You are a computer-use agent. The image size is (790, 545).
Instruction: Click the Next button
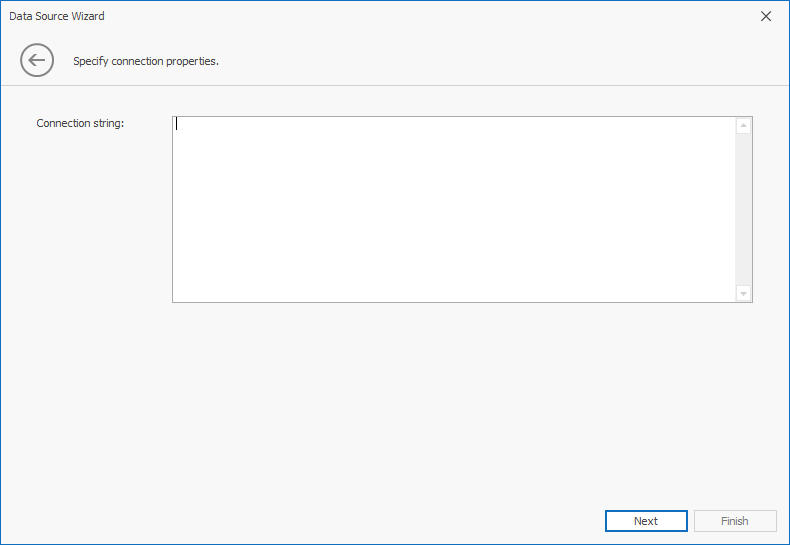point(646,521)
